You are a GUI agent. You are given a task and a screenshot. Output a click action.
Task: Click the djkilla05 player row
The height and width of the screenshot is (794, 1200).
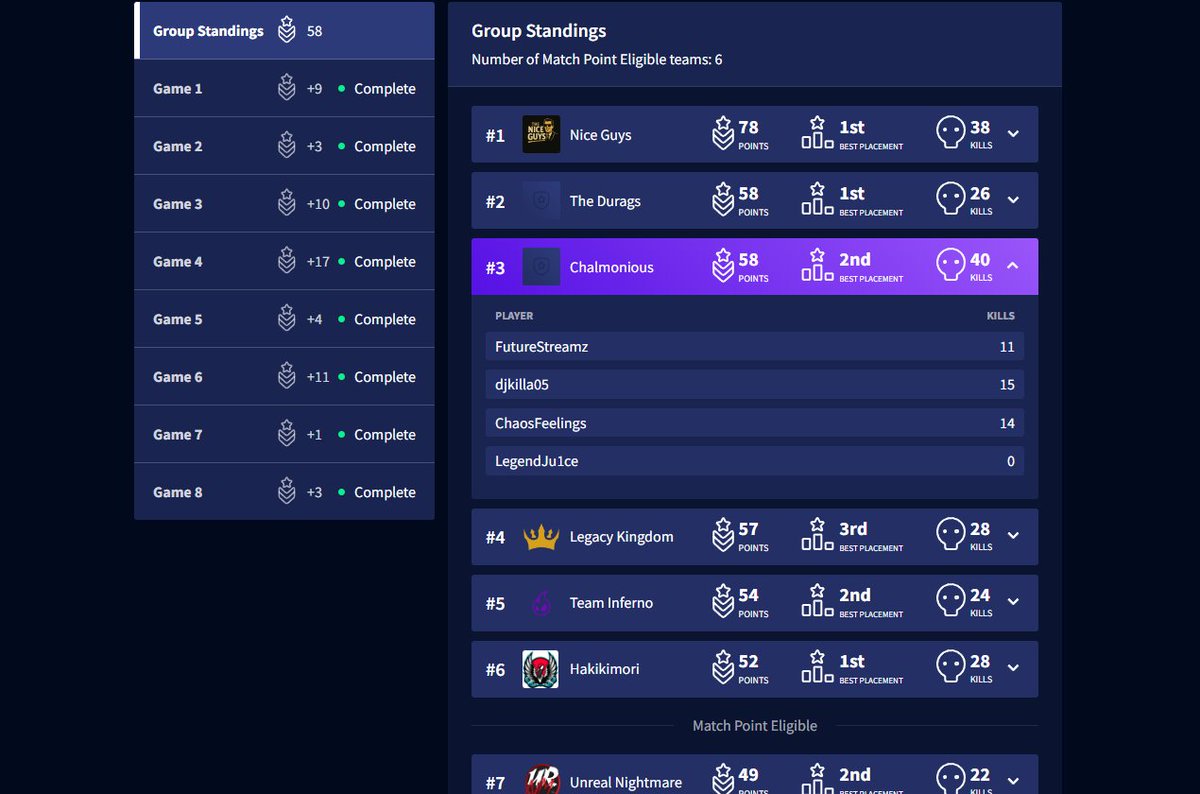pyautogui.click(x=755, y=385)
